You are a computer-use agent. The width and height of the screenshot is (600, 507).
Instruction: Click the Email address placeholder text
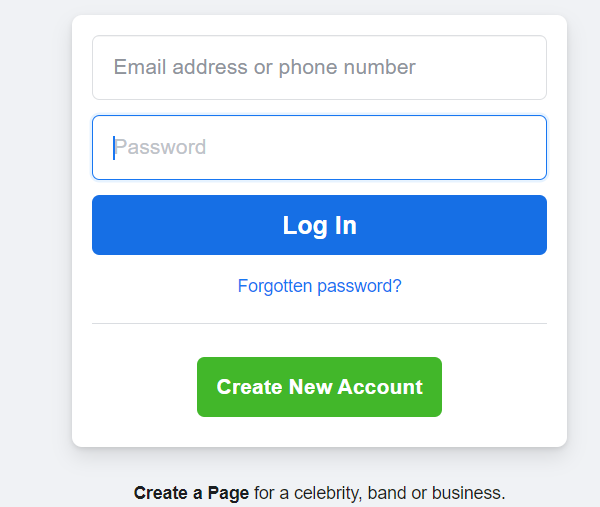[264, 68]
